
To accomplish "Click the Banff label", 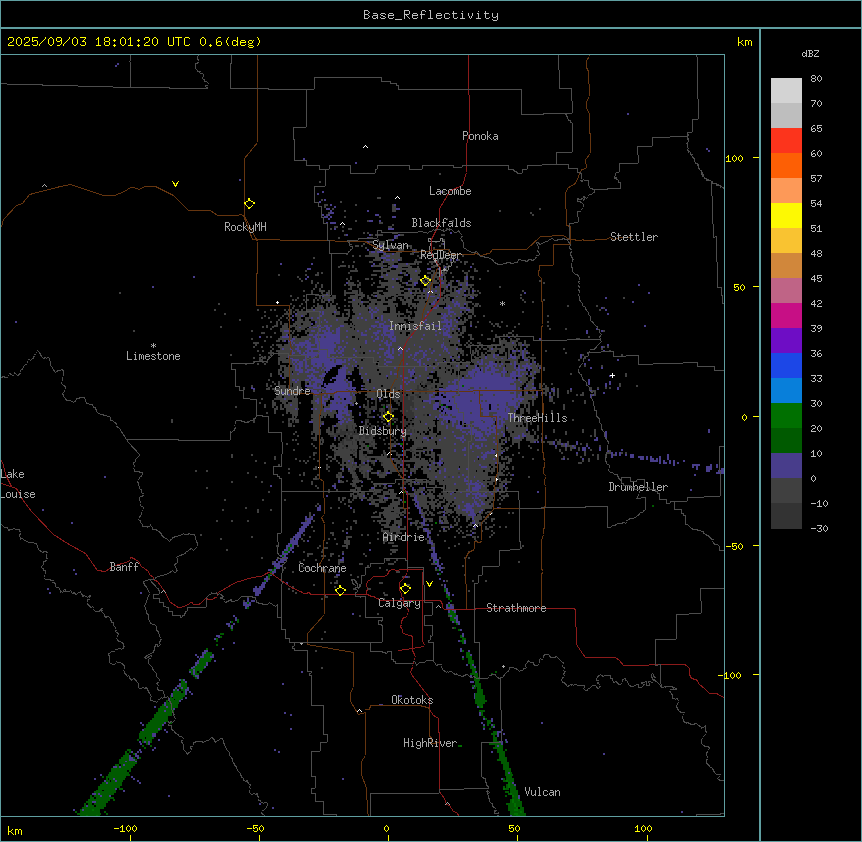I will coord(124,567).
